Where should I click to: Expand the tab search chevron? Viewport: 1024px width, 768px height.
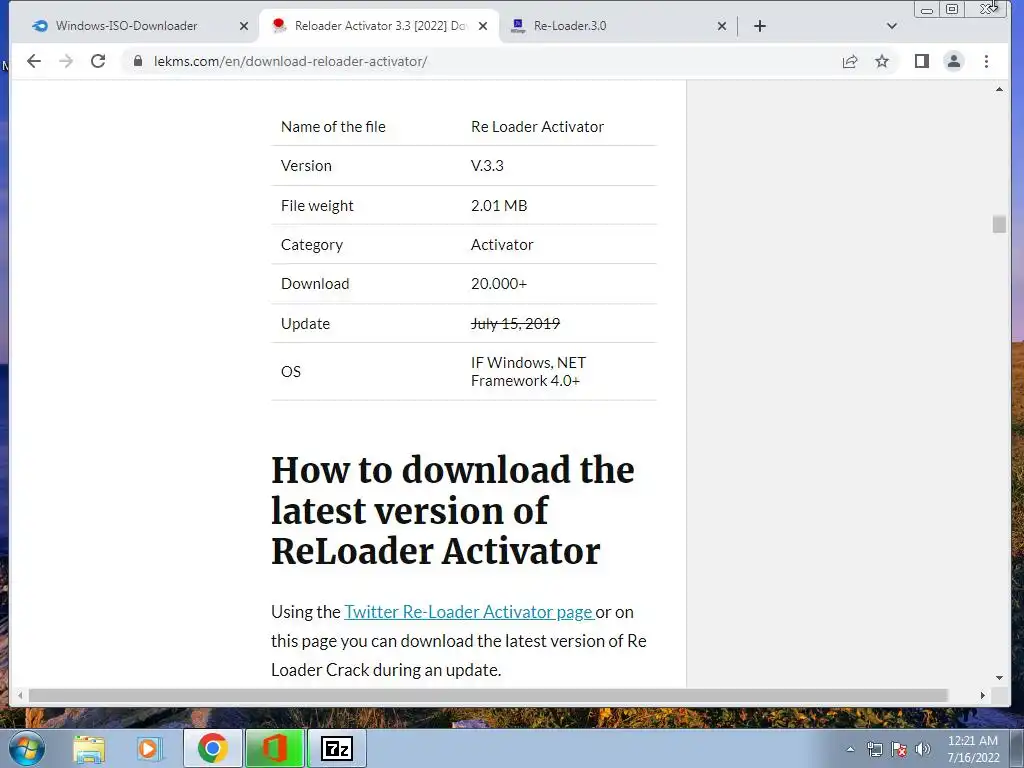[x=891, y=26]
